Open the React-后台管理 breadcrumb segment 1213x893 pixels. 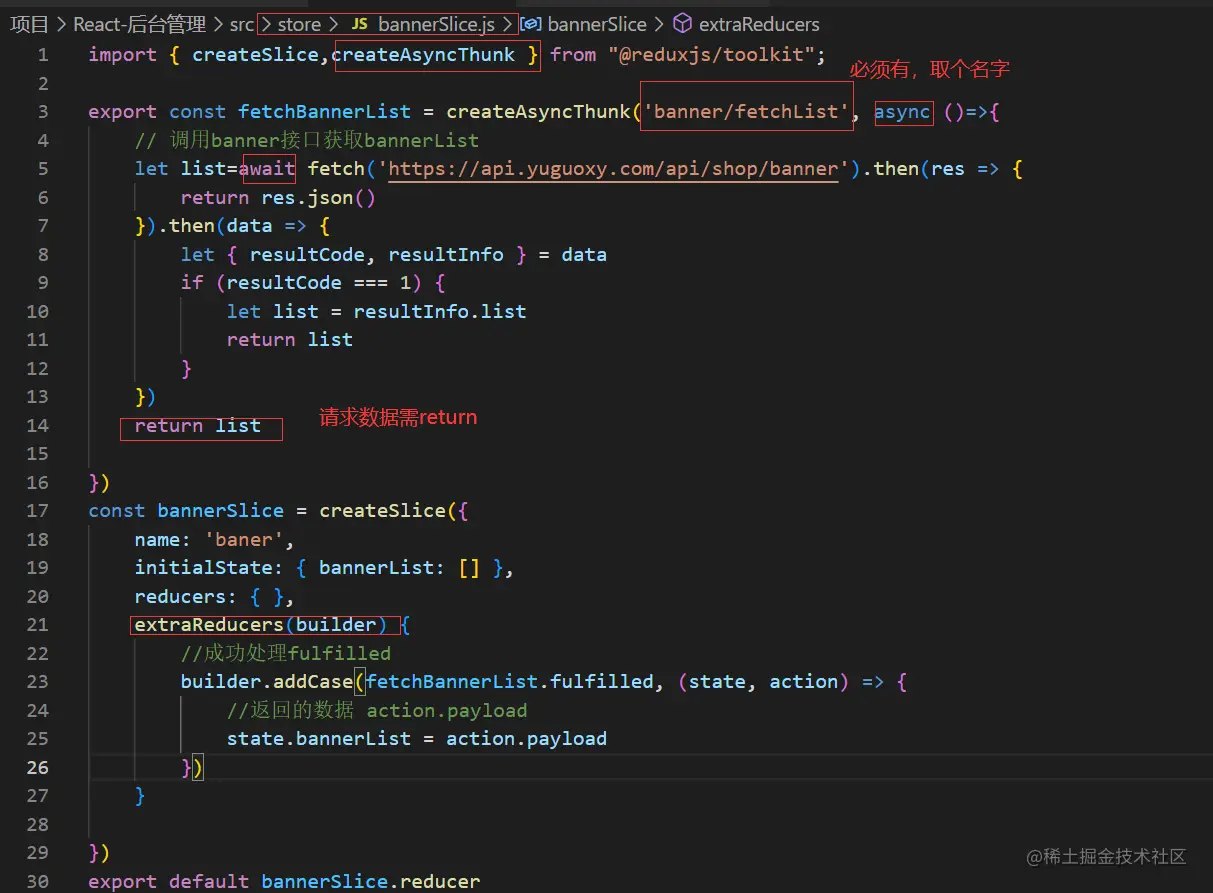pyautogui.click(x=139, y=24)
